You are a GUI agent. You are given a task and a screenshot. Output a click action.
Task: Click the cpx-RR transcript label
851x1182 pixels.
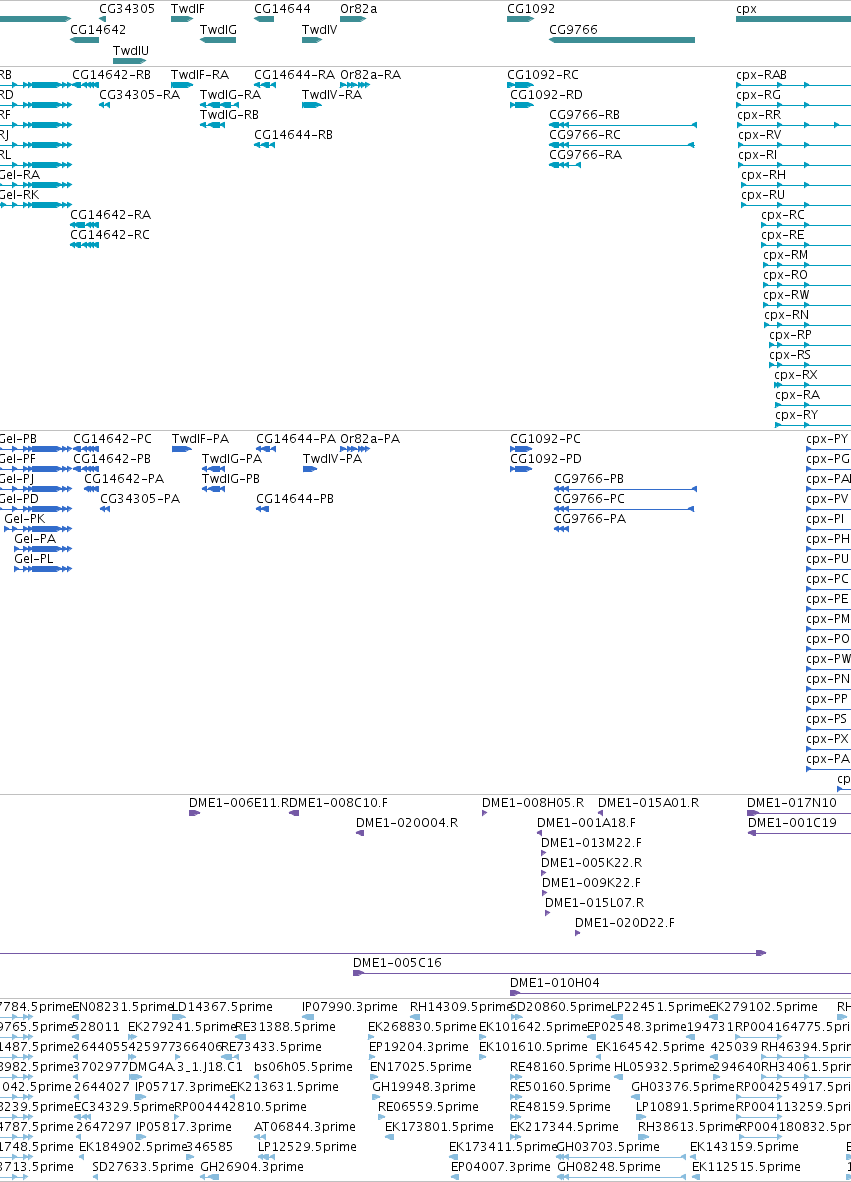click(x=759, y=115)
